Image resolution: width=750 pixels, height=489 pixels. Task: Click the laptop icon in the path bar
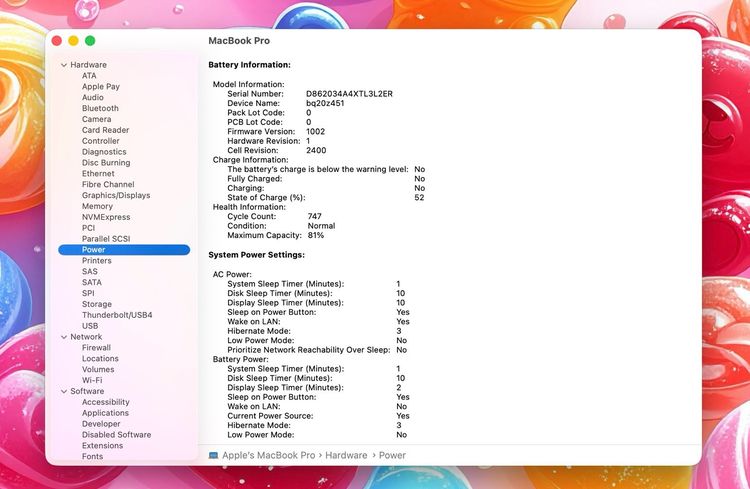point(213,456)
